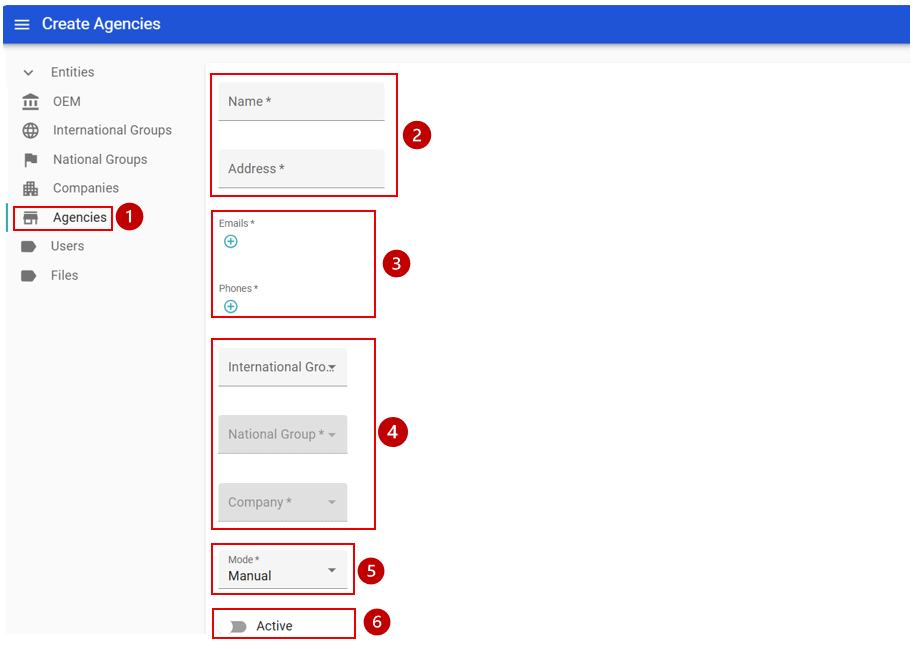The width and height of the screenshot is (913, 649).
Task: Click the OEM bank building icon
Action: 31,102
